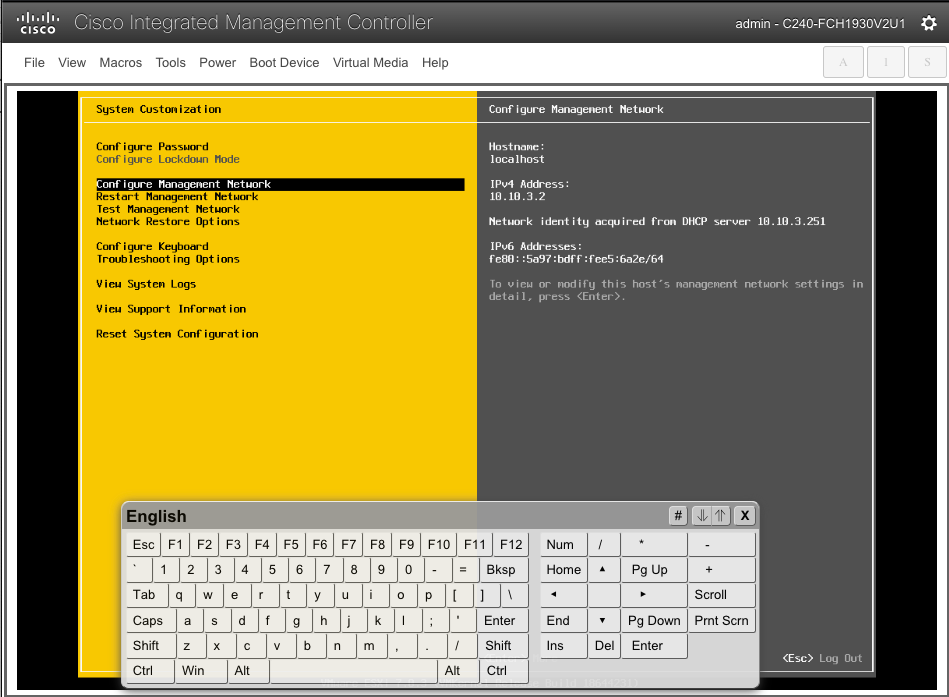Select highlighted Configure Management Network row

[x=280, y=184]
